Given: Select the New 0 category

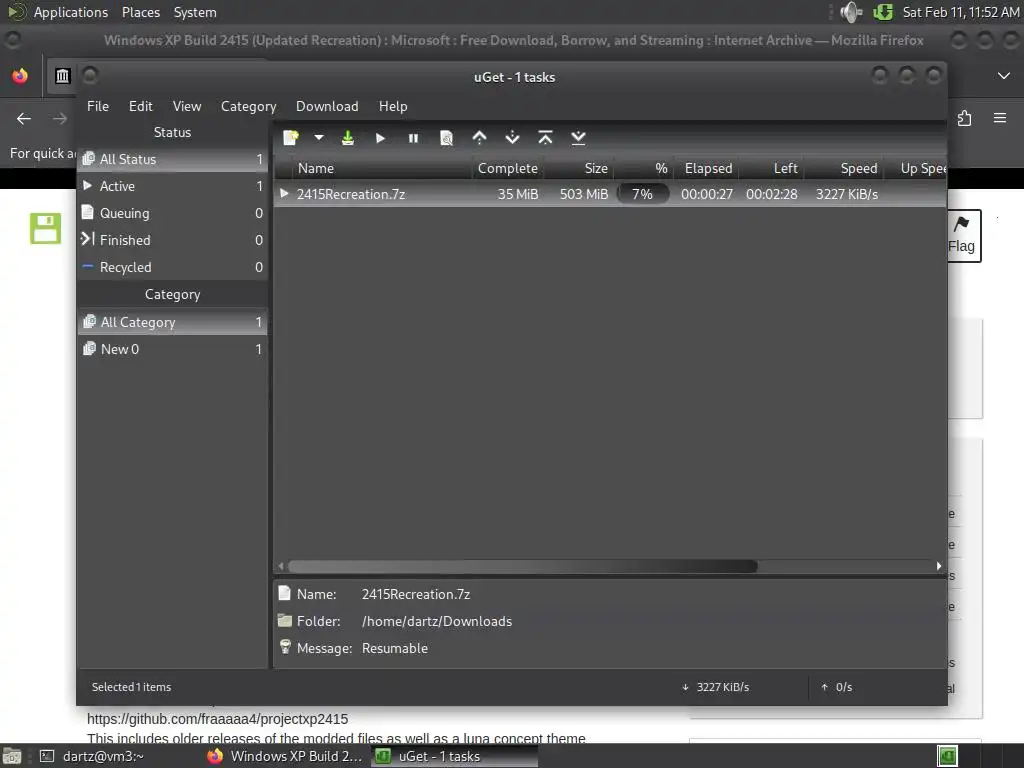Looking at the screenshot, I should (172, 349).
